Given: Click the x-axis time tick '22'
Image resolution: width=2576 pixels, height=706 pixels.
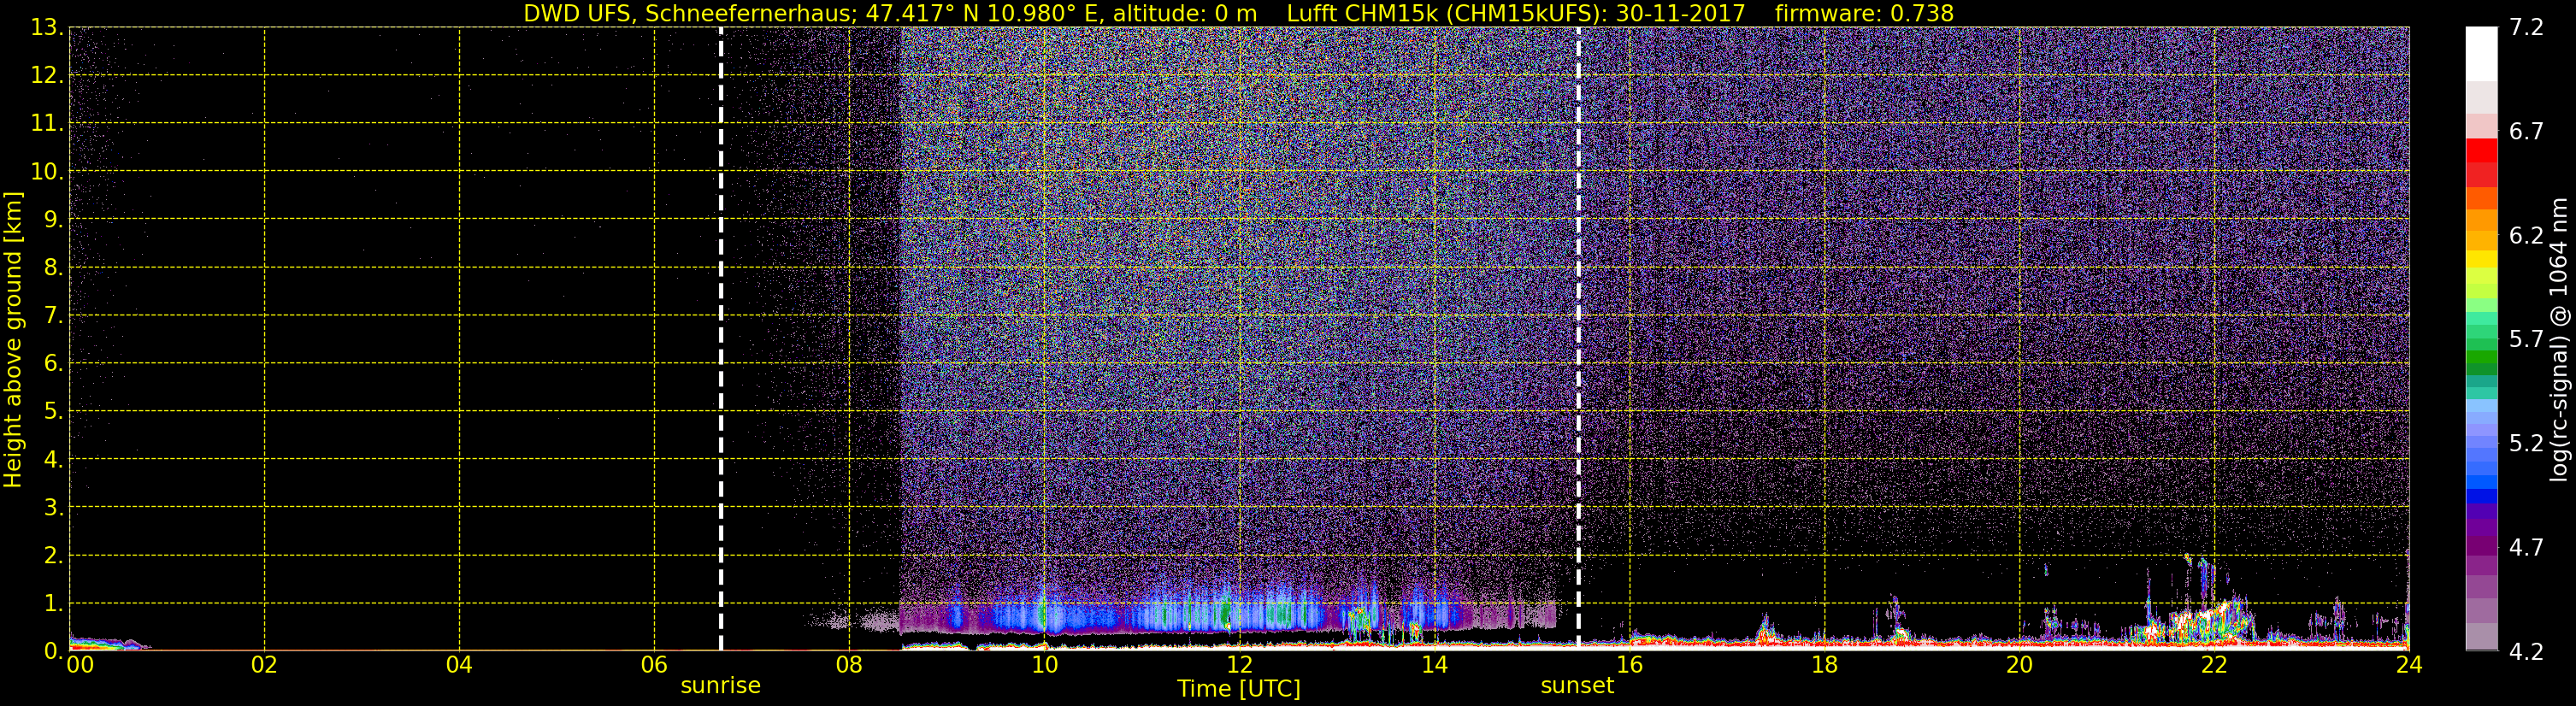Looking at the screenshot, I should click(2214, 665).
